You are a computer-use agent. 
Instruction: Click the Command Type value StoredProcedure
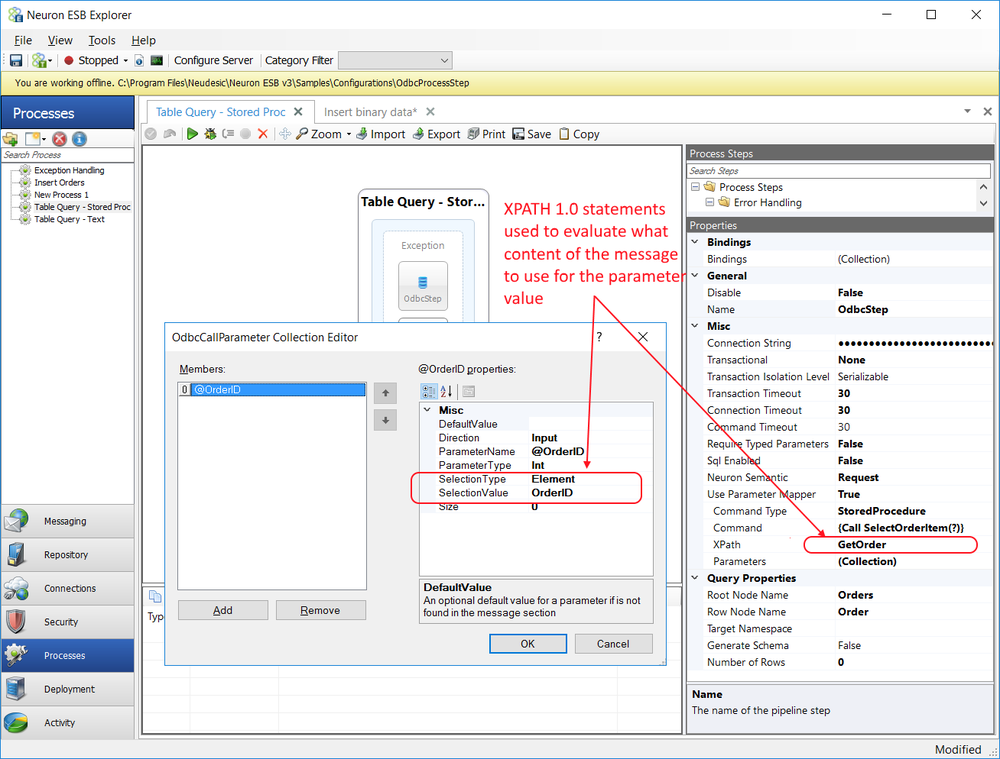point(881,511)
